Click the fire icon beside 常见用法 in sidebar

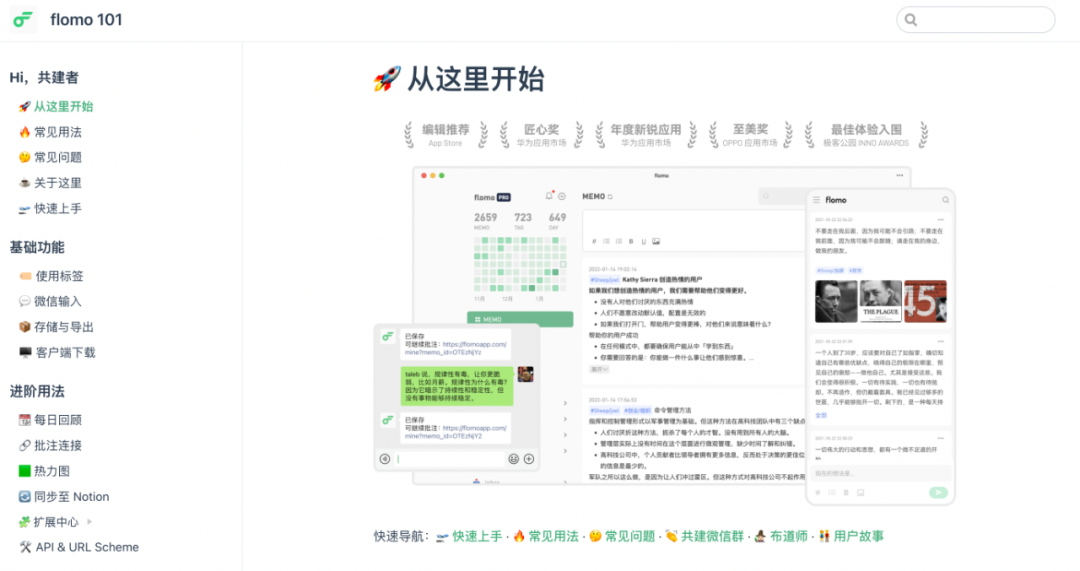(25, 132)
